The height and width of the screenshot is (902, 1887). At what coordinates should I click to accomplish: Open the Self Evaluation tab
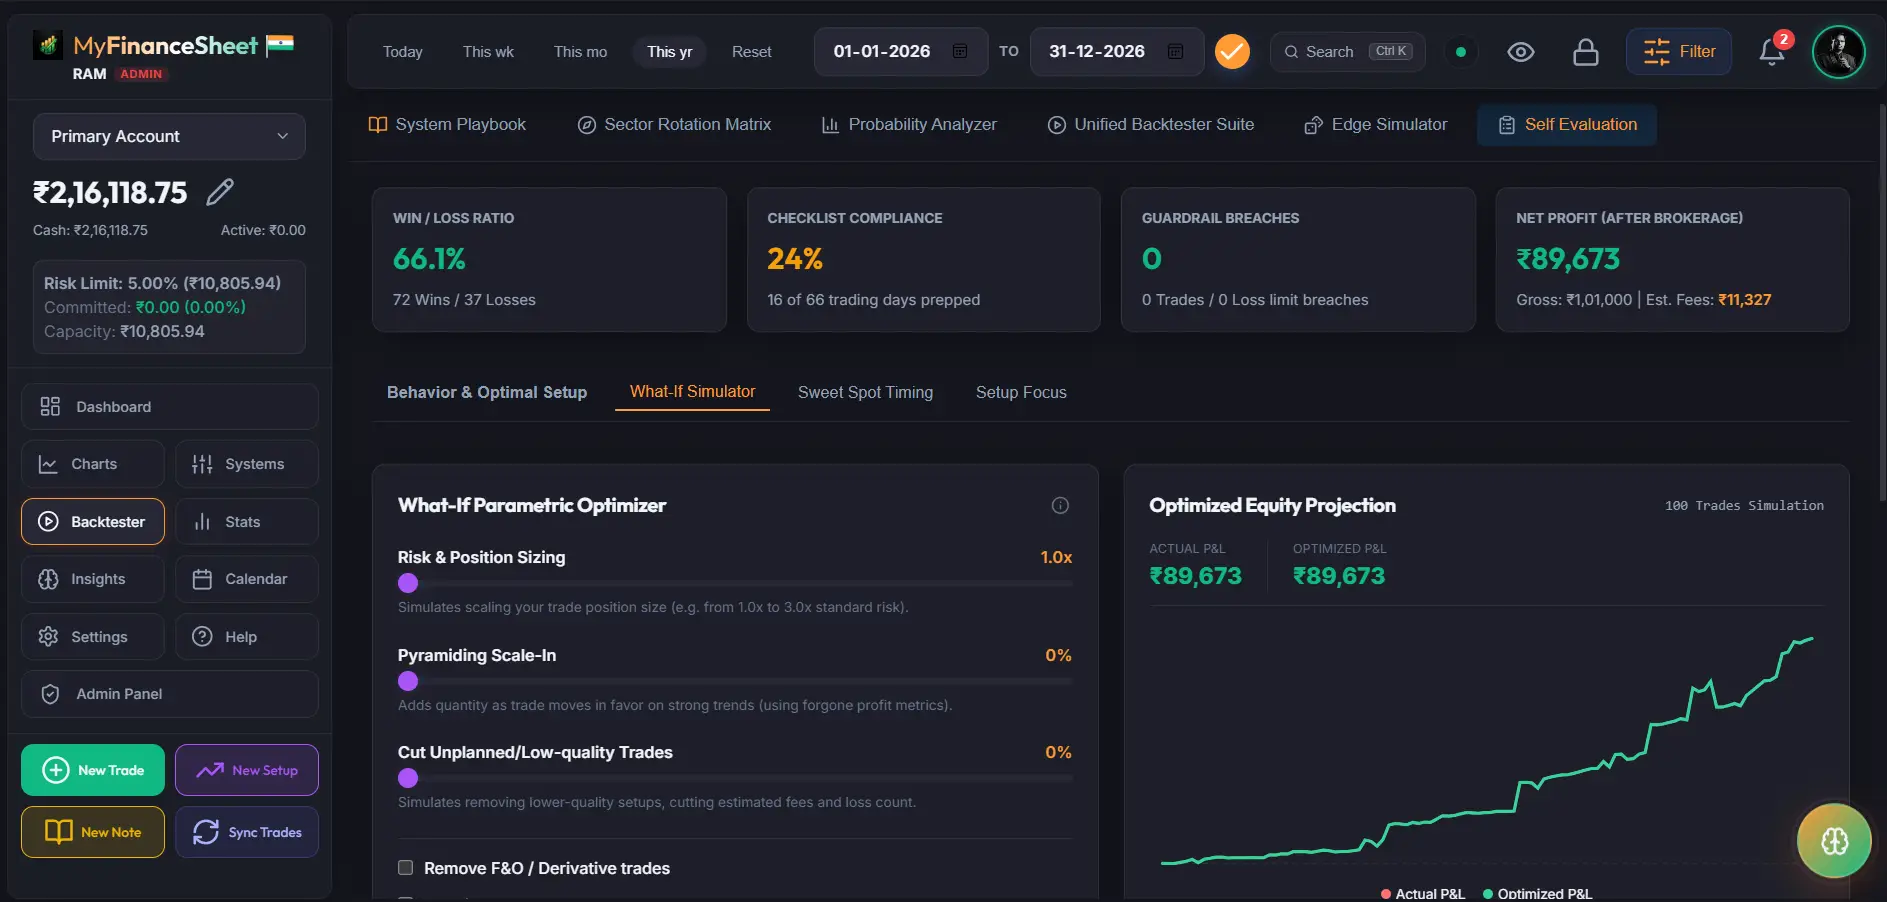click(x=1567, y=125)
